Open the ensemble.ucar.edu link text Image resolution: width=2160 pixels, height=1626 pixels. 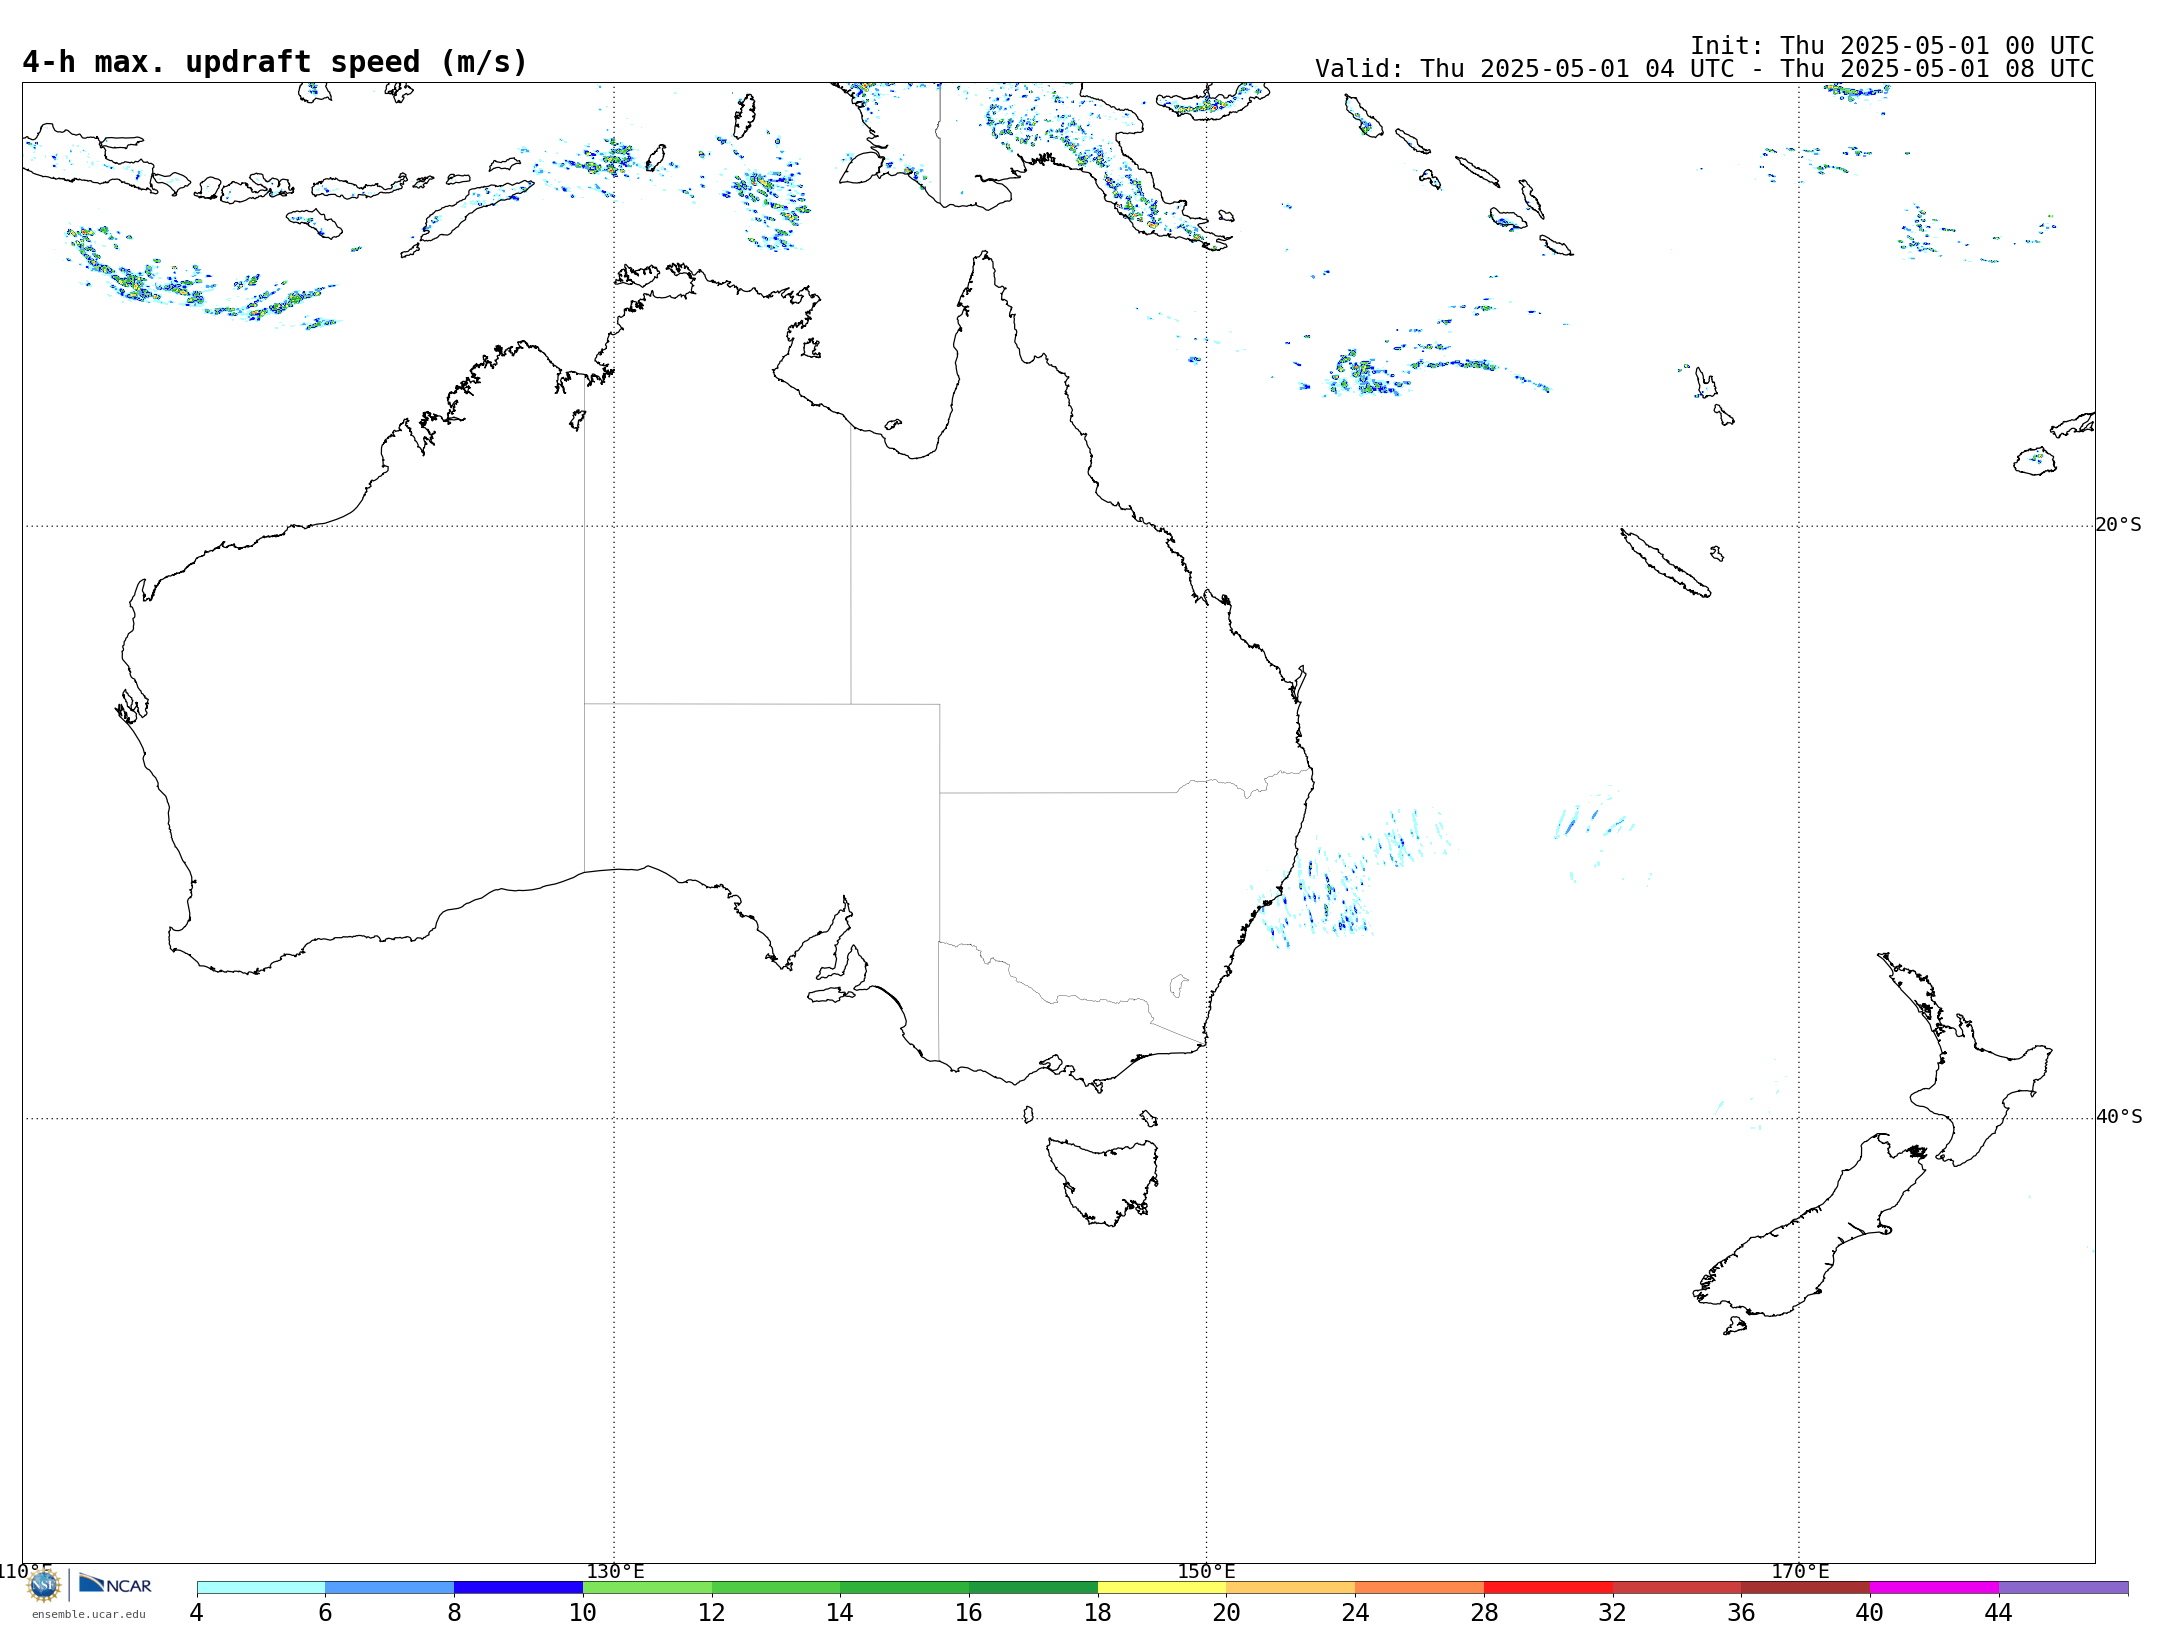[88, 1614]
